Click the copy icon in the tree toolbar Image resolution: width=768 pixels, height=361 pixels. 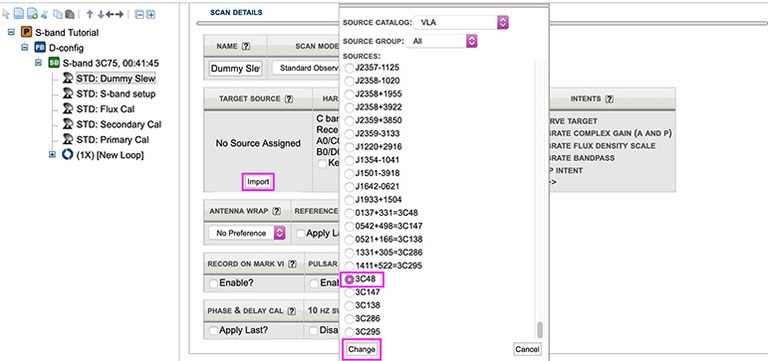coord(58,14)
